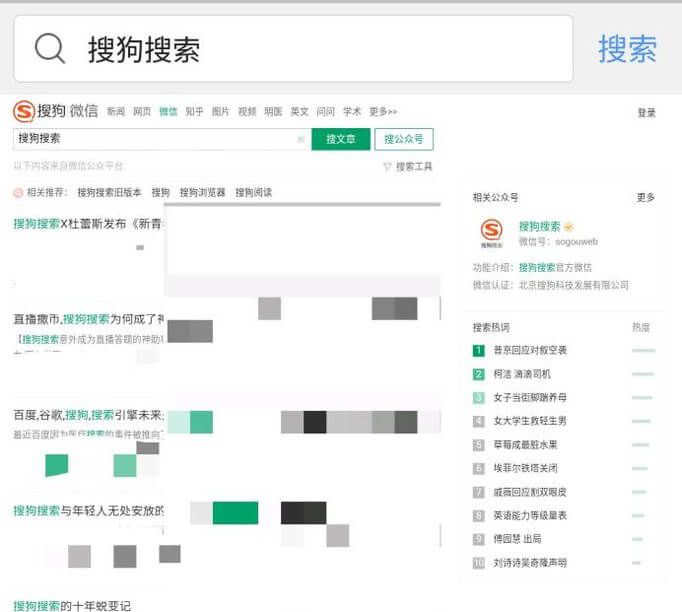Open the 网页 tab
This screenshot has height=612, width=682.
pyautogui.click(x=142, y=112)
